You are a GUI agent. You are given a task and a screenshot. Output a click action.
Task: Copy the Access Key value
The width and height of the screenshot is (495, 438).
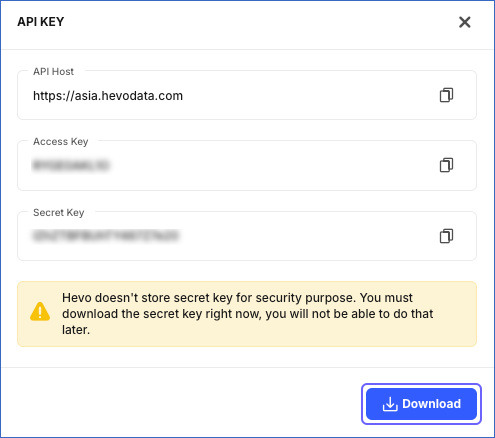[x=446, y=165]
